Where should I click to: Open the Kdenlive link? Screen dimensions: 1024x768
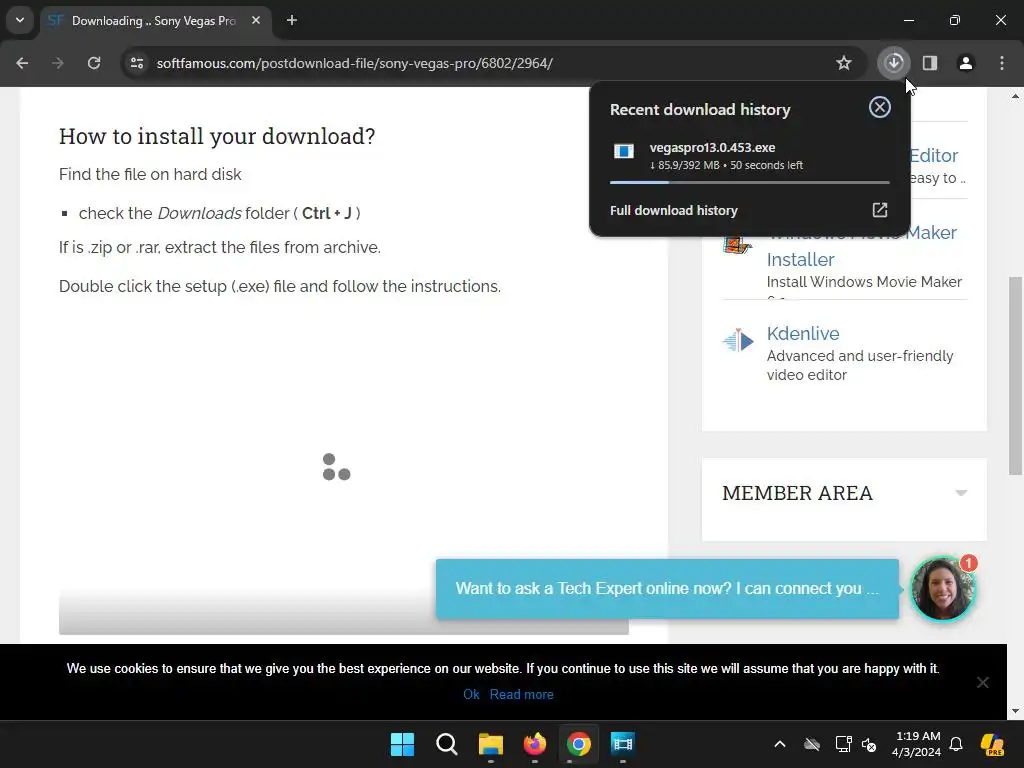point(803,333)
